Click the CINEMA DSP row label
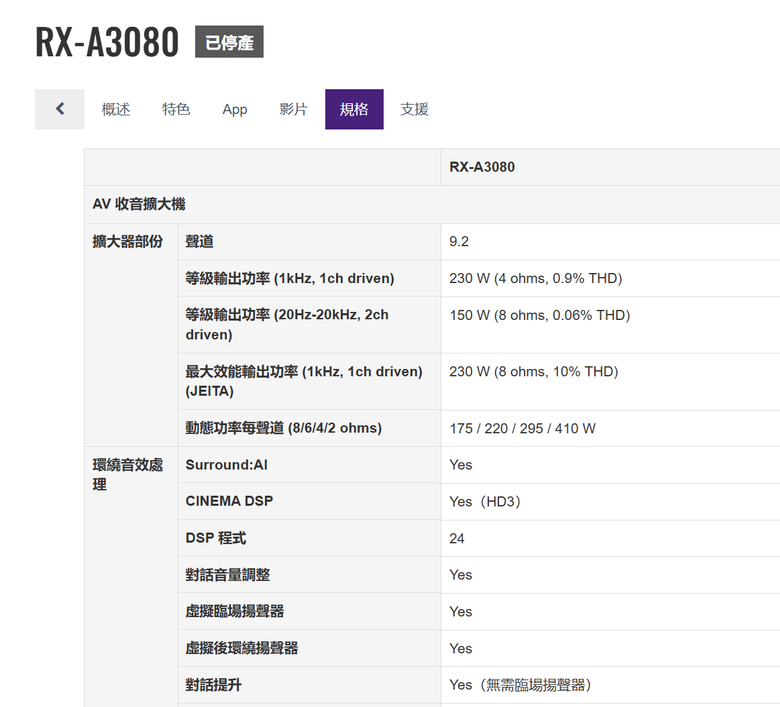 click(229, 501)
